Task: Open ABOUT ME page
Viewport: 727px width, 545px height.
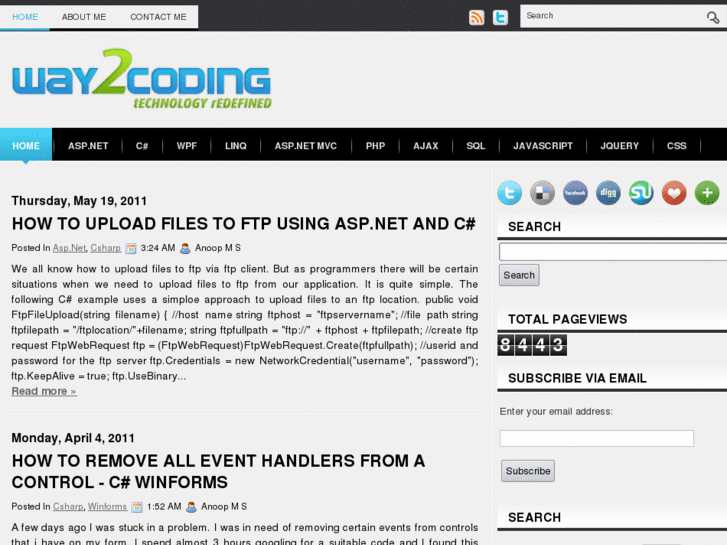Action: (84, 17)
